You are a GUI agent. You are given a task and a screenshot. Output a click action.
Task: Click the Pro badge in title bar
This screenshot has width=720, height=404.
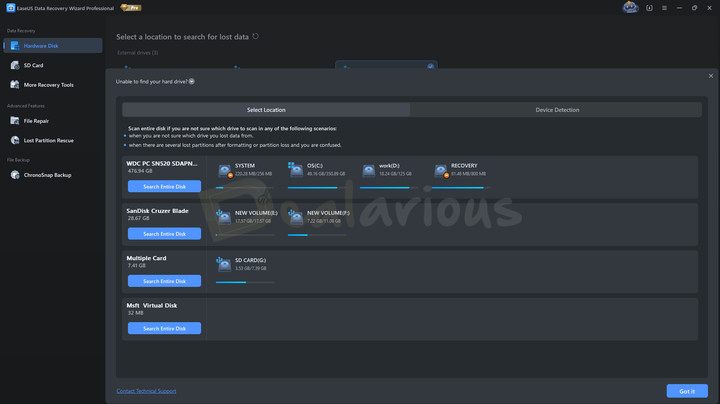tap(131, 8)
